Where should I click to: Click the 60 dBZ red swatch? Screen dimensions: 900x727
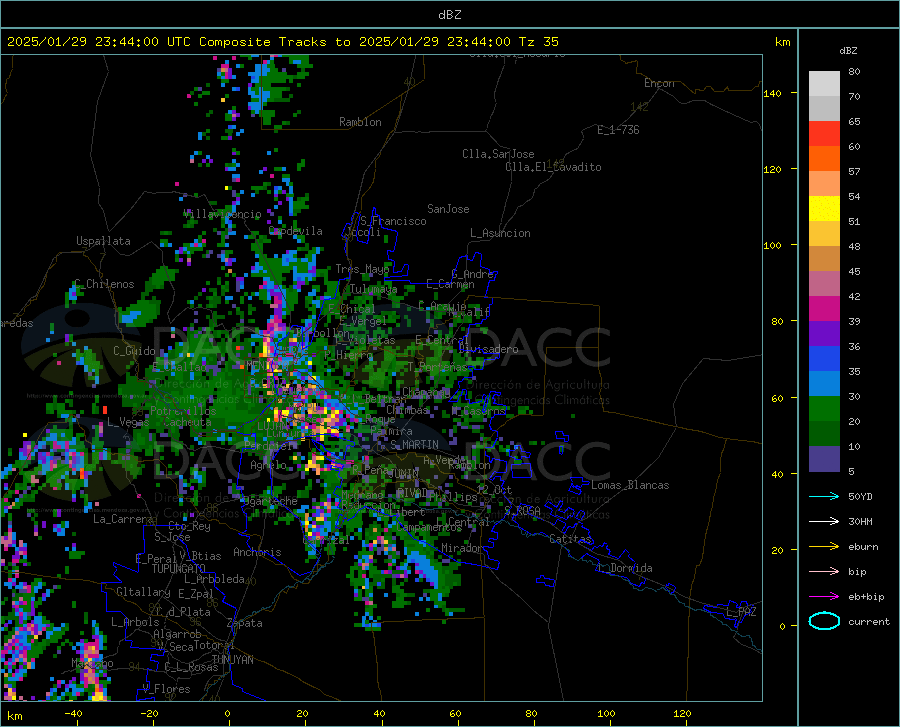(824, 134)
